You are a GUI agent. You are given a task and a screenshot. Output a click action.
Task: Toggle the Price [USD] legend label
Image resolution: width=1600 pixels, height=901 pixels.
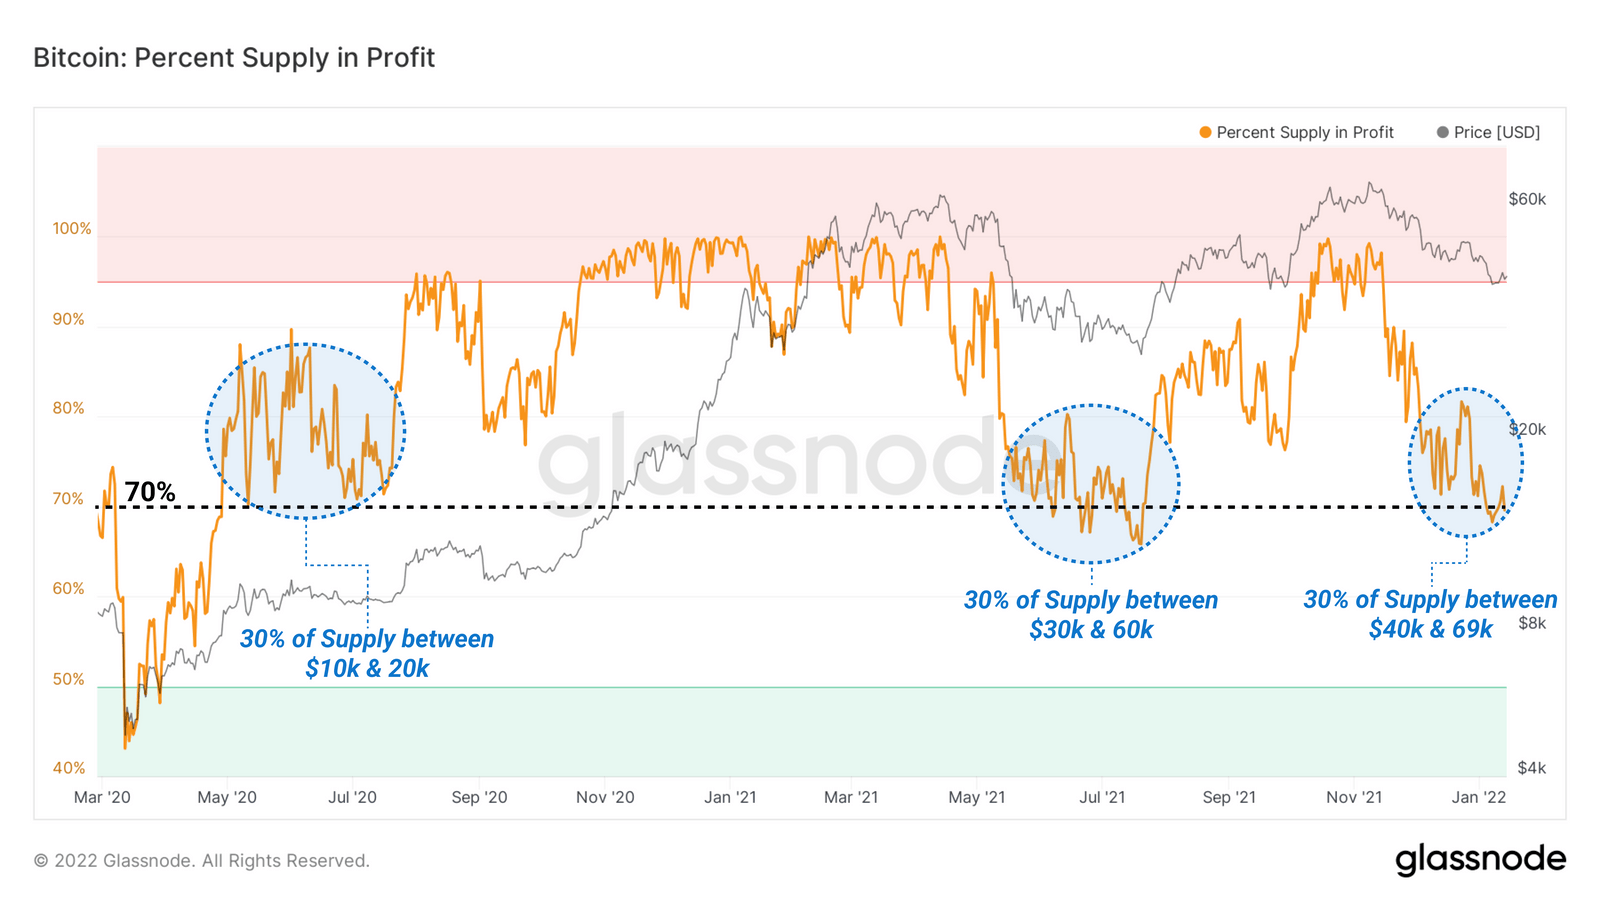pos(1497,132)
